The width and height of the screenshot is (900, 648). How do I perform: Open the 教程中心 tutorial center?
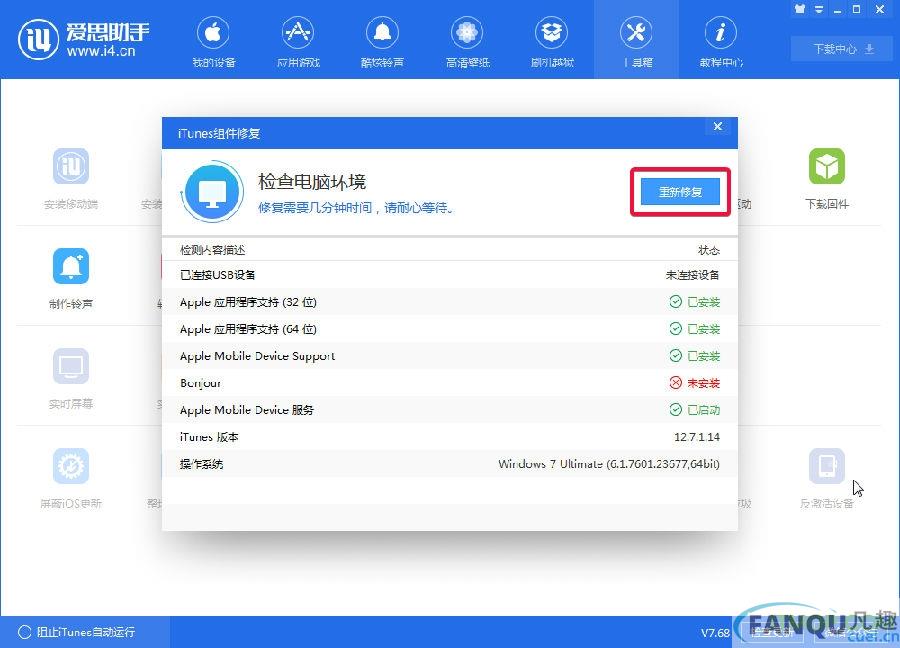[x=721, y=42]
